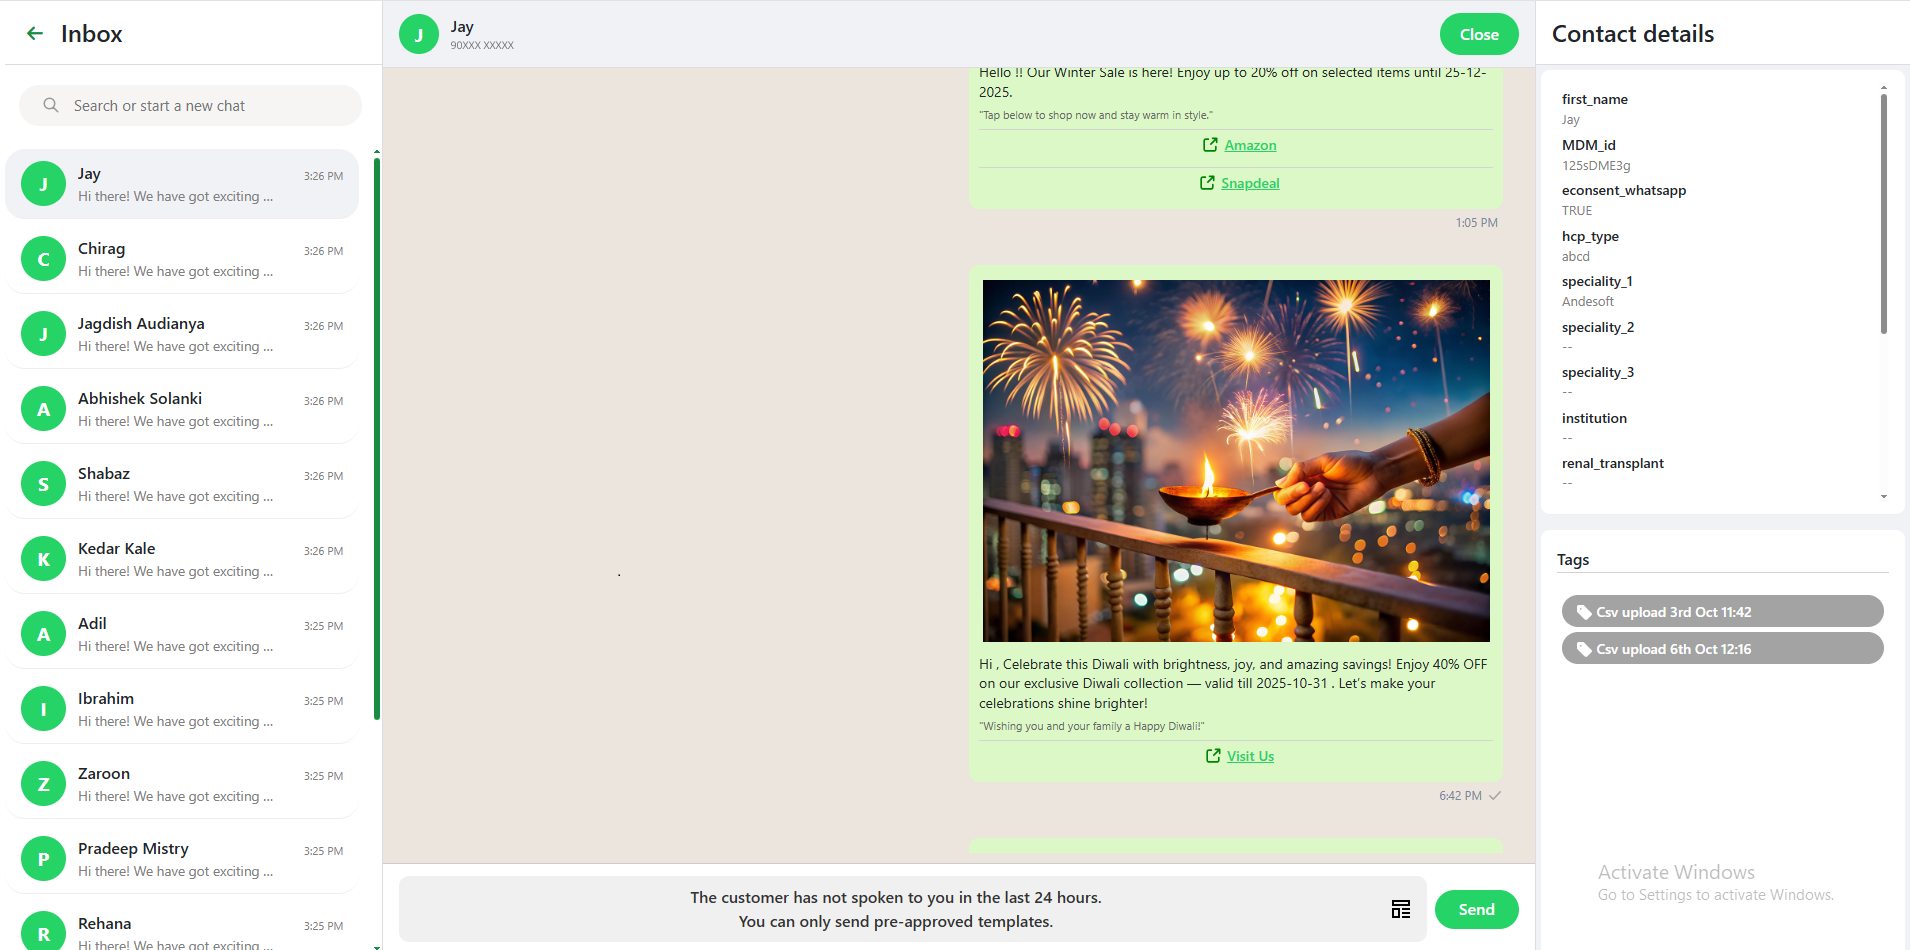Follow the Visit Us link
This screenshot has width=1910, height=950.
[1250, 756]
